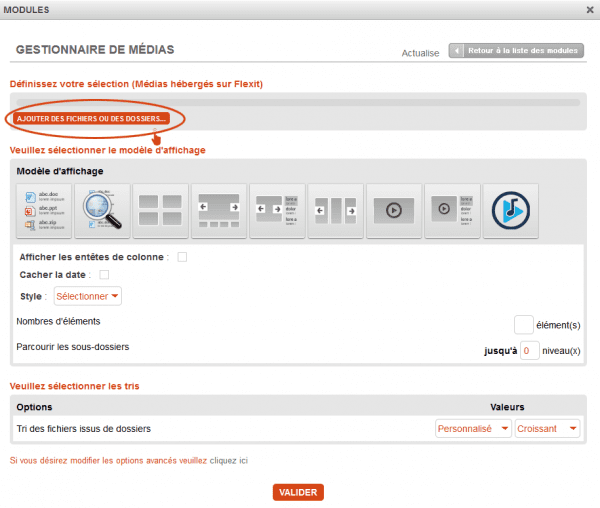Enable 'Afficher les entêtes de colonne' checkbox
The image size is (600, 508).
click(182, 257)
